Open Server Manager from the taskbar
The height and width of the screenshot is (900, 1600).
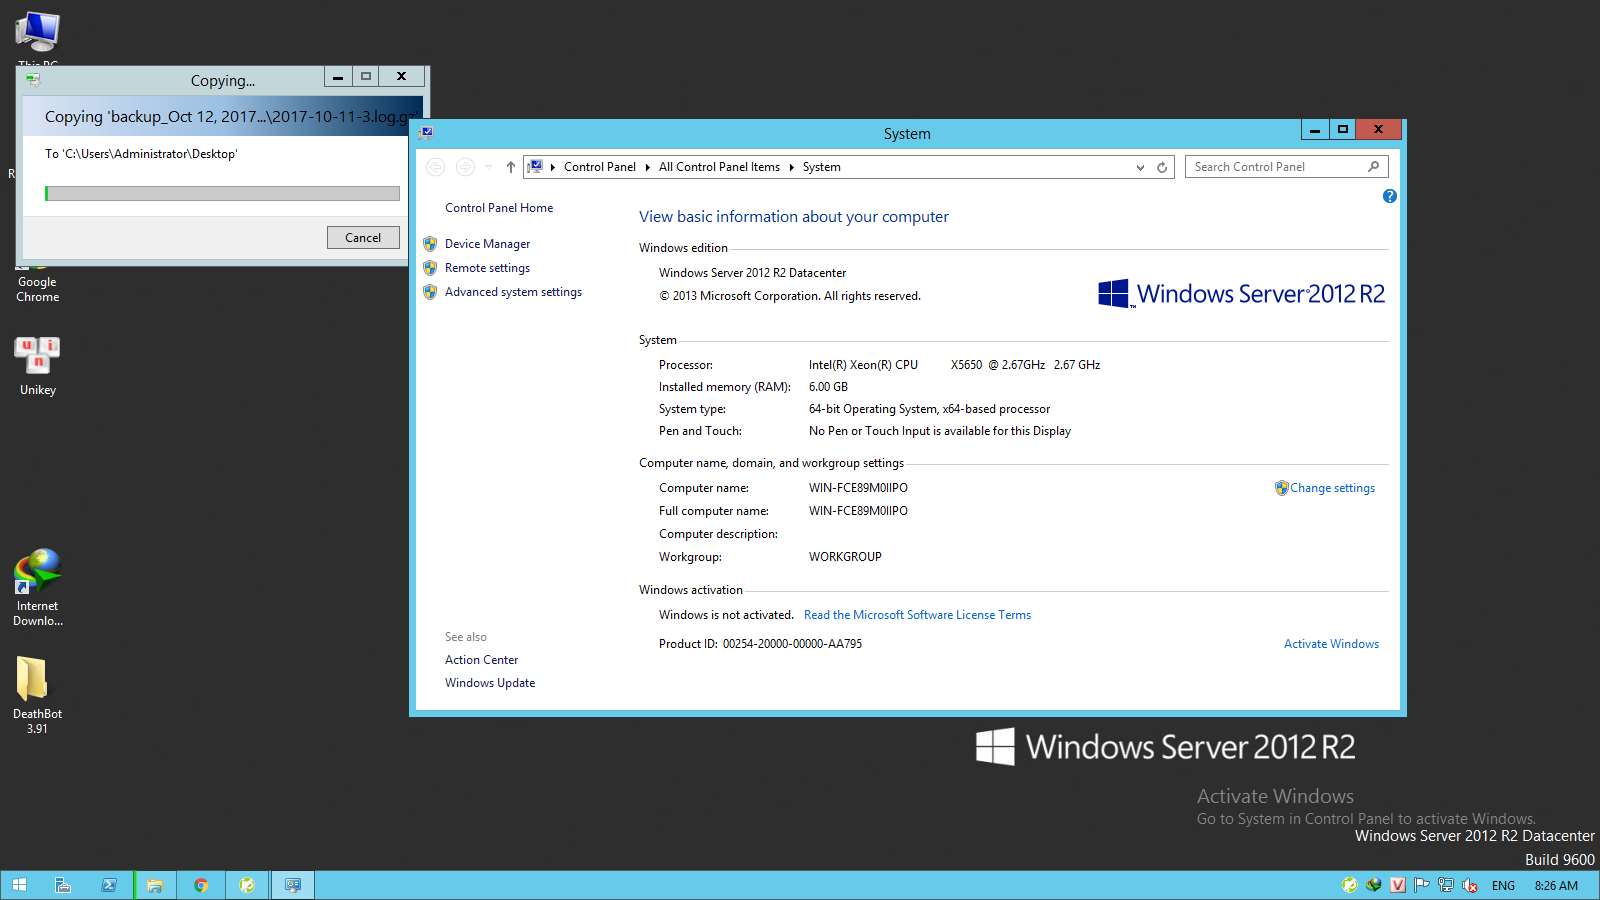[63, 885]
